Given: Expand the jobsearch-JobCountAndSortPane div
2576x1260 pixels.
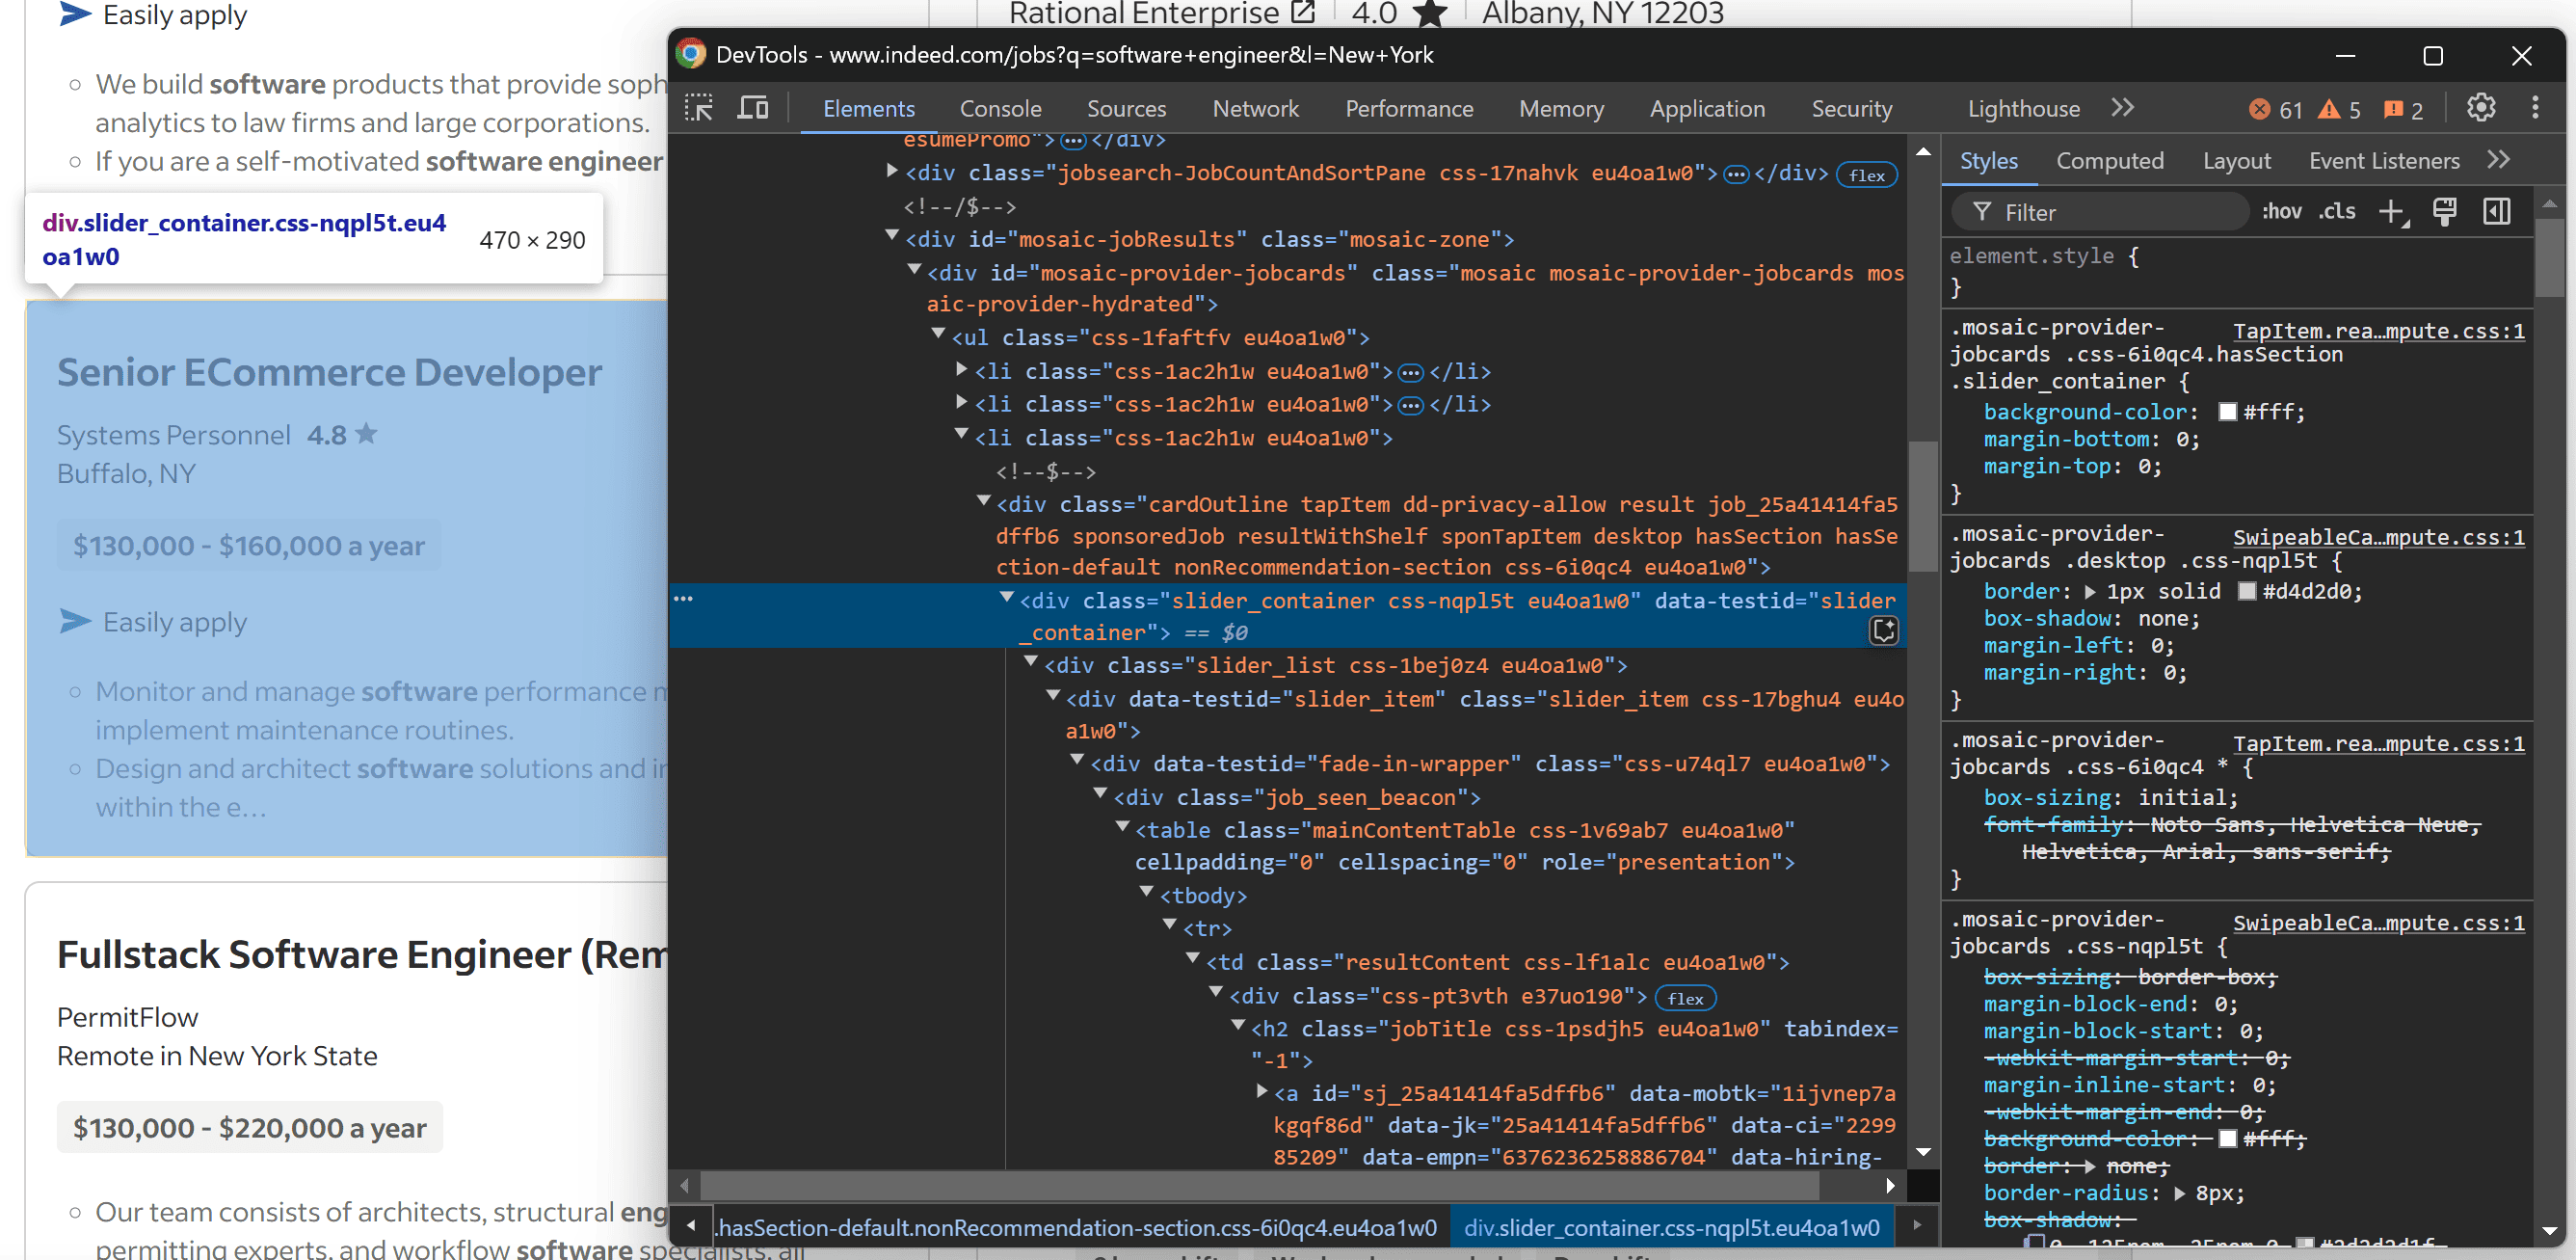Looking at the screenshot, I should (x=891, y=171).
